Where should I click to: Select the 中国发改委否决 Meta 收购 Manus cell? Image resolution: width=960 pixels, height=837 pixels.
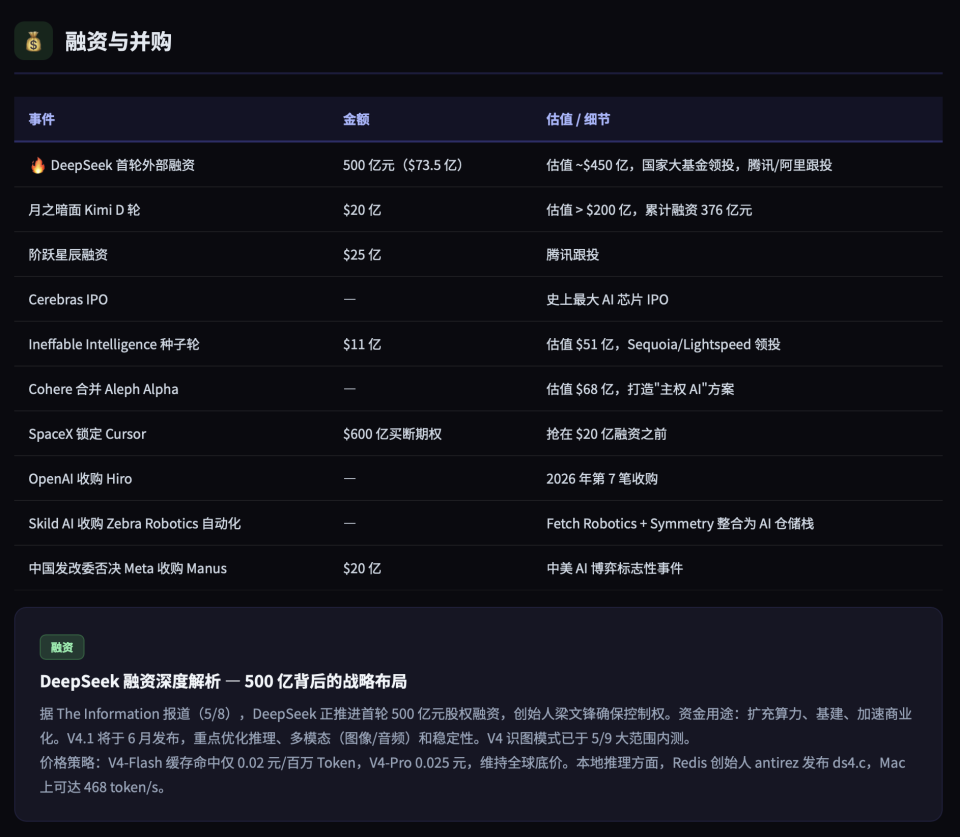(127, 568)
